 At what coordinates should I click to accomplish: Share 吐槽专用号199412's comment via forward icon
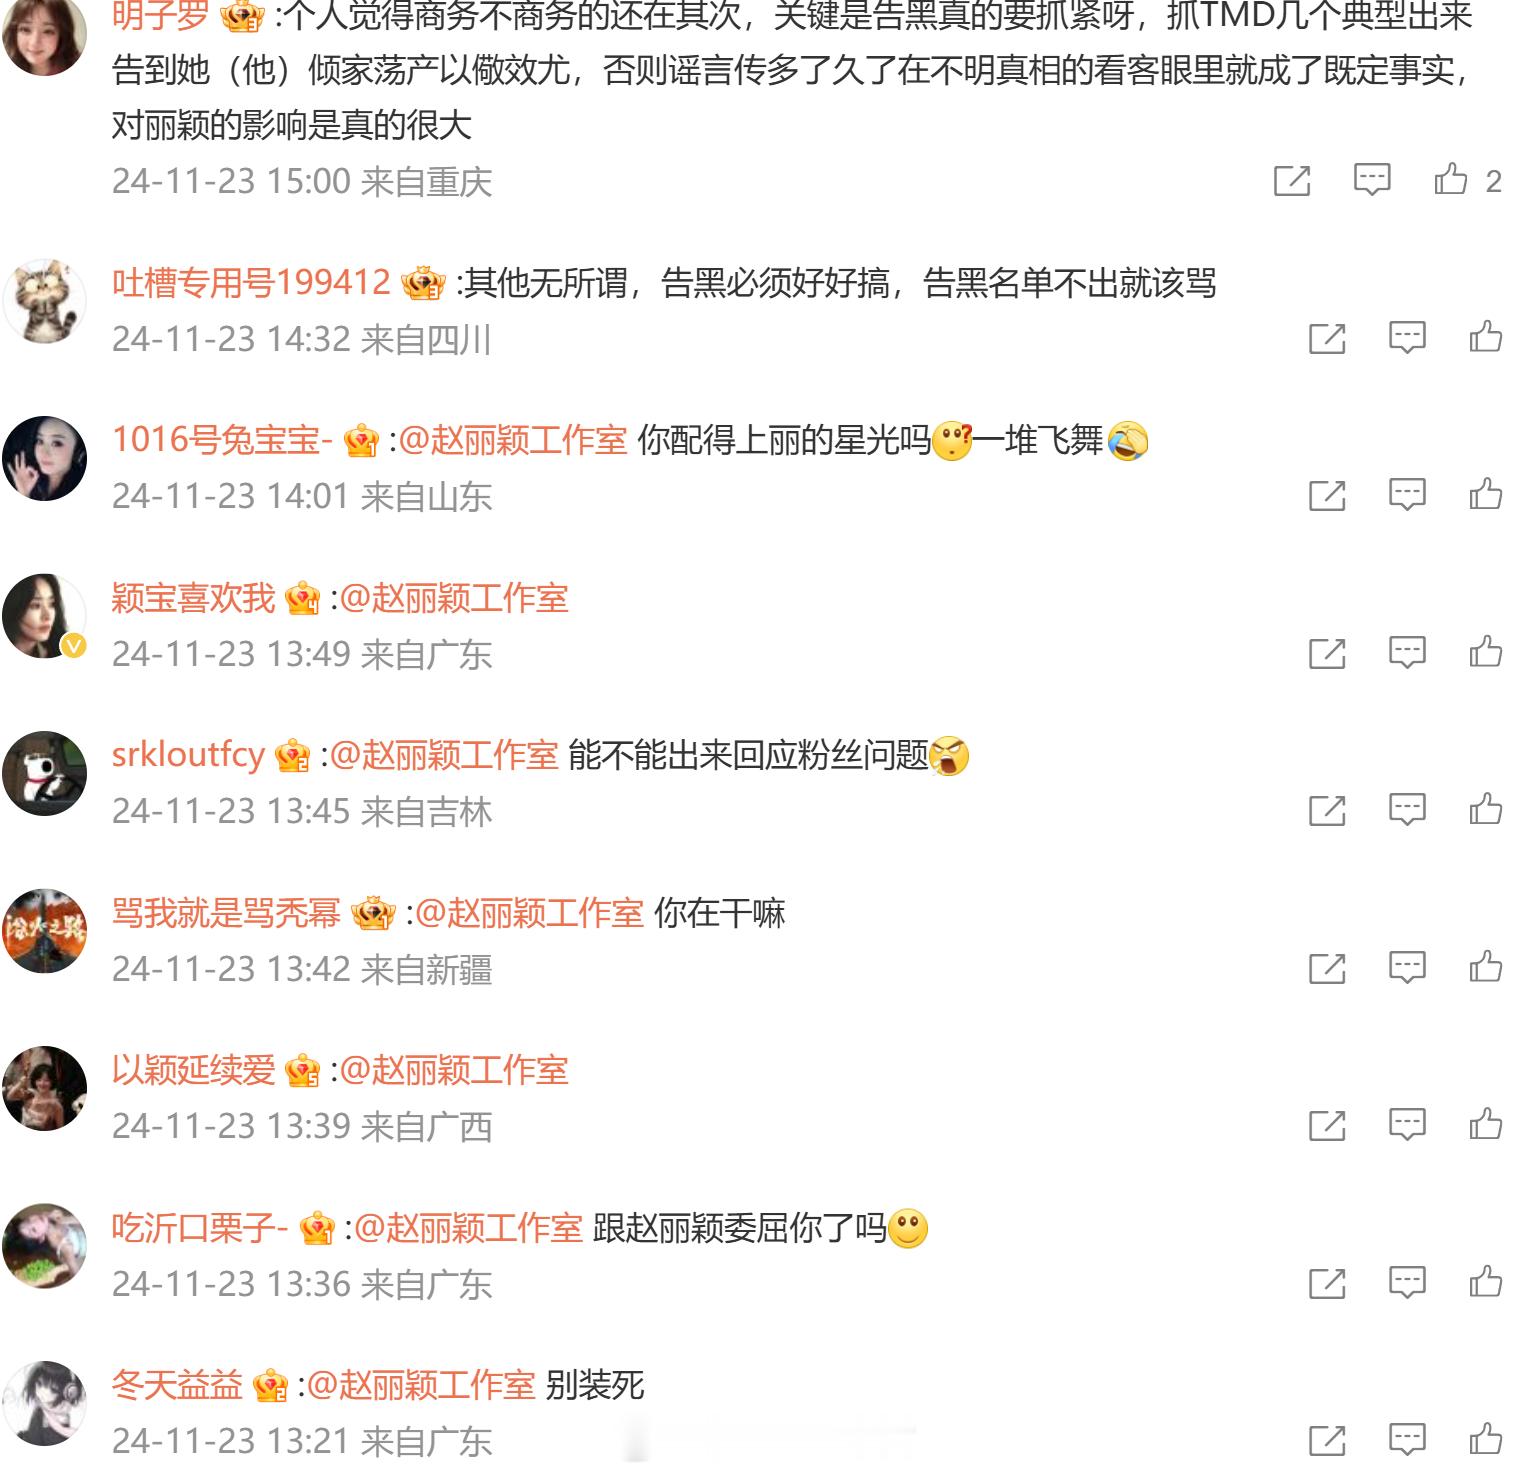pyautogui.click(x=1327, y=338)
